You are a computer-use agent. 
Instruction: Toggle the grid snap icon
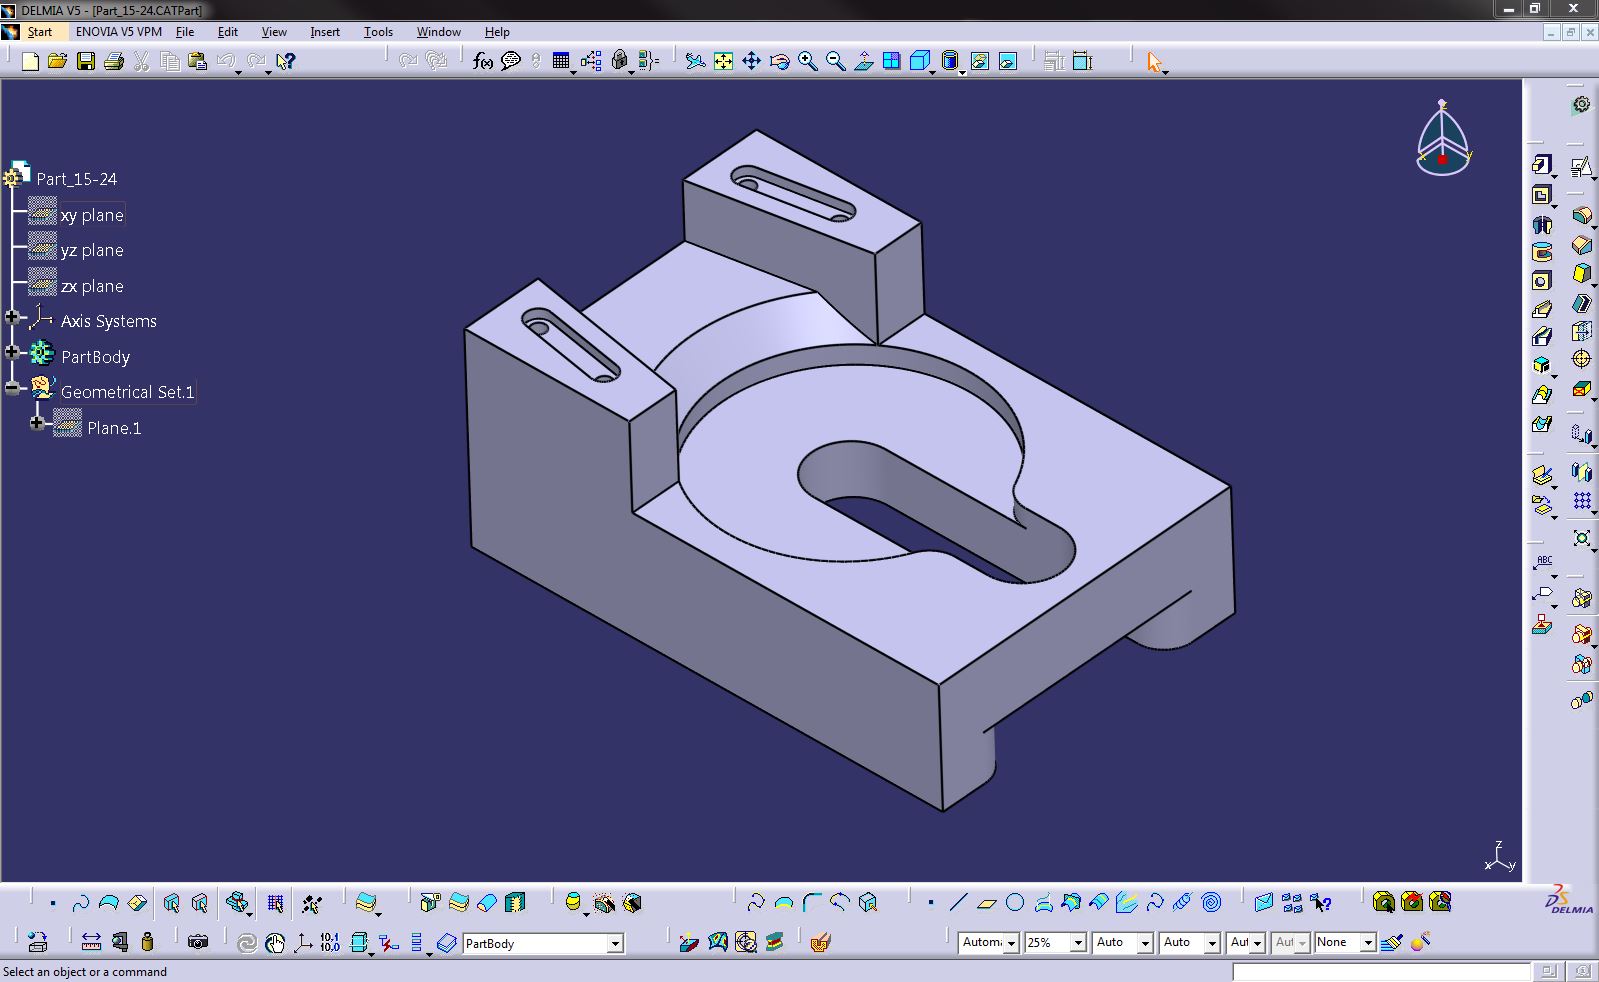point(275,904)
